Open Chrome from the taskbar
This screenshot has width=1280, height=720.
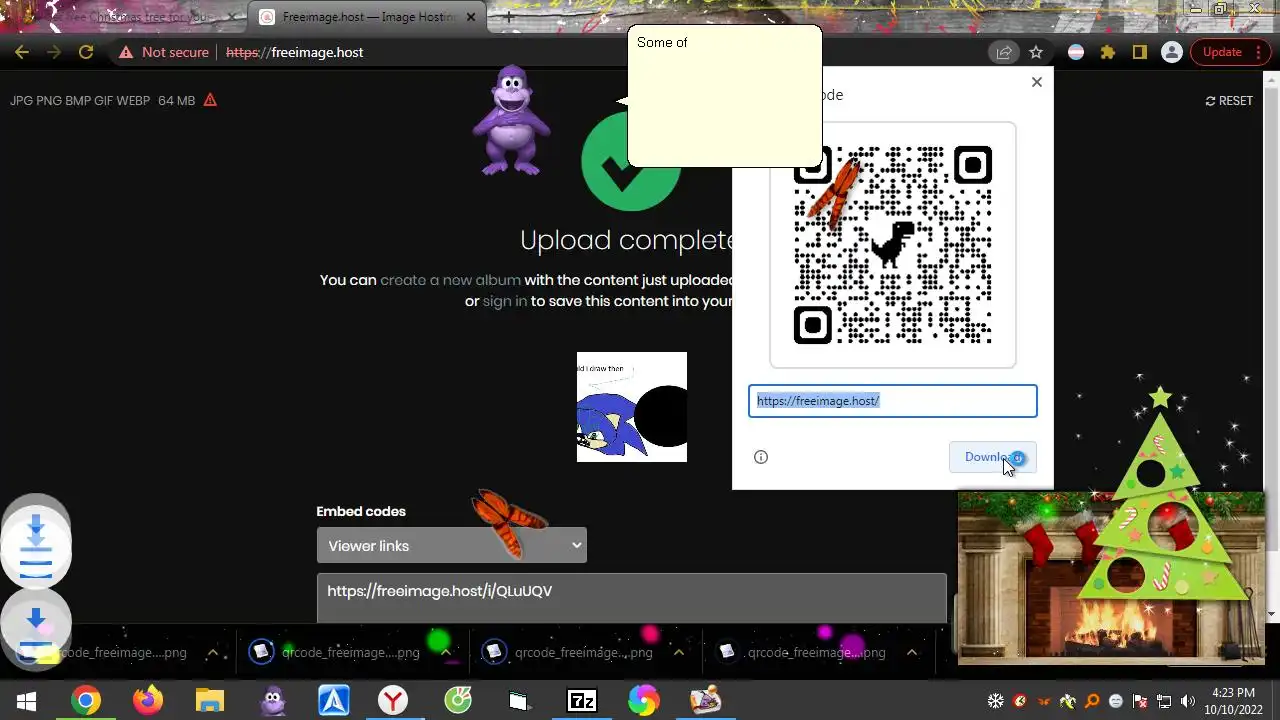tap(86, 701)
